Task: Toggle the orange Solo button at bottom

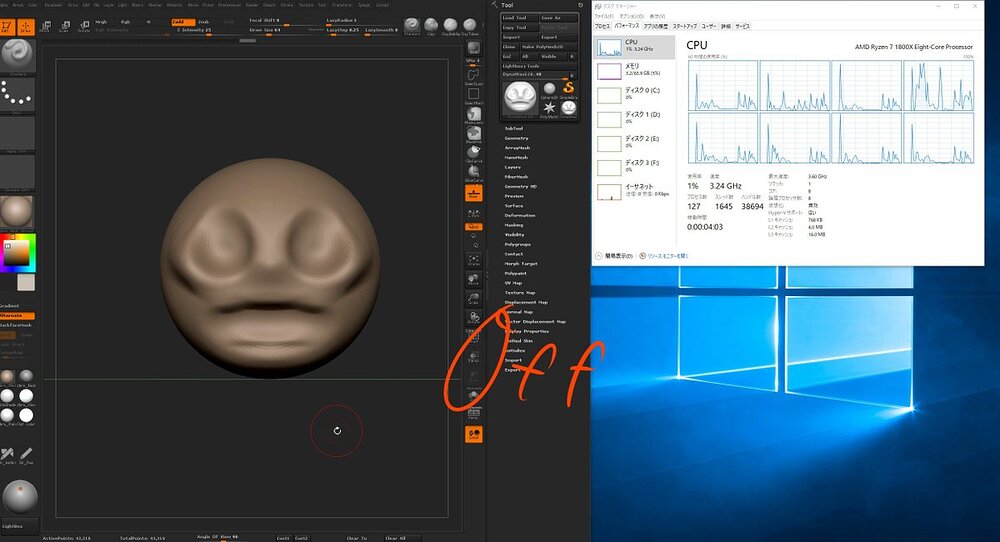Action: pos(473,434)
